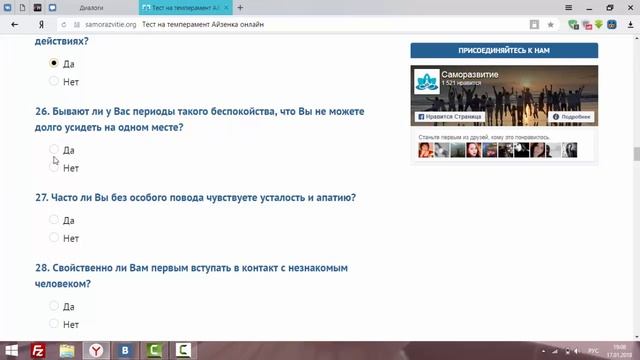
Task: Click the Подробнее button in Facebook widget
Action: (x=571, y=117)
